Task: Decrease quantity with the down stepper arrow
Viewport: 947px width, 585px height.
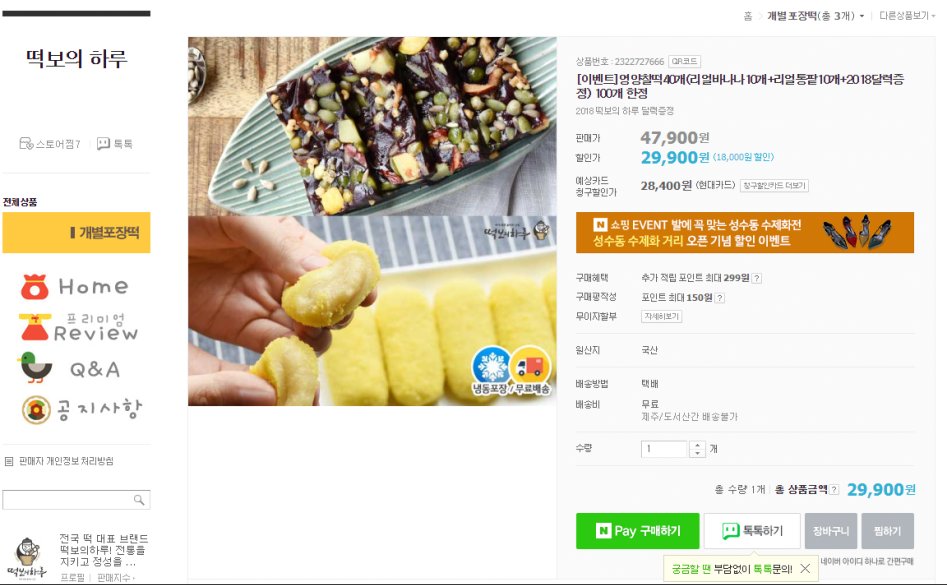Action: tap(698, 453)
